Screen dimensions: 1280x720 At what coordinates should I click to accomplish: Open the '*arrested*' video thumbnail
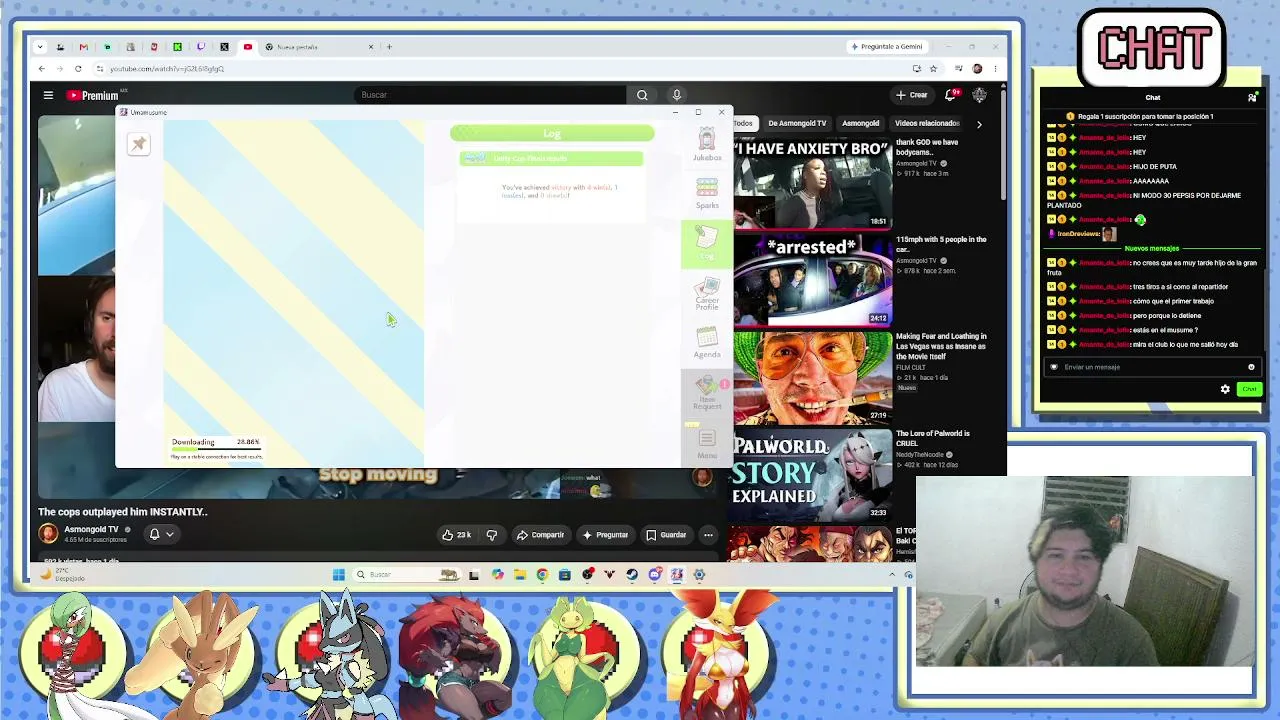812,280
